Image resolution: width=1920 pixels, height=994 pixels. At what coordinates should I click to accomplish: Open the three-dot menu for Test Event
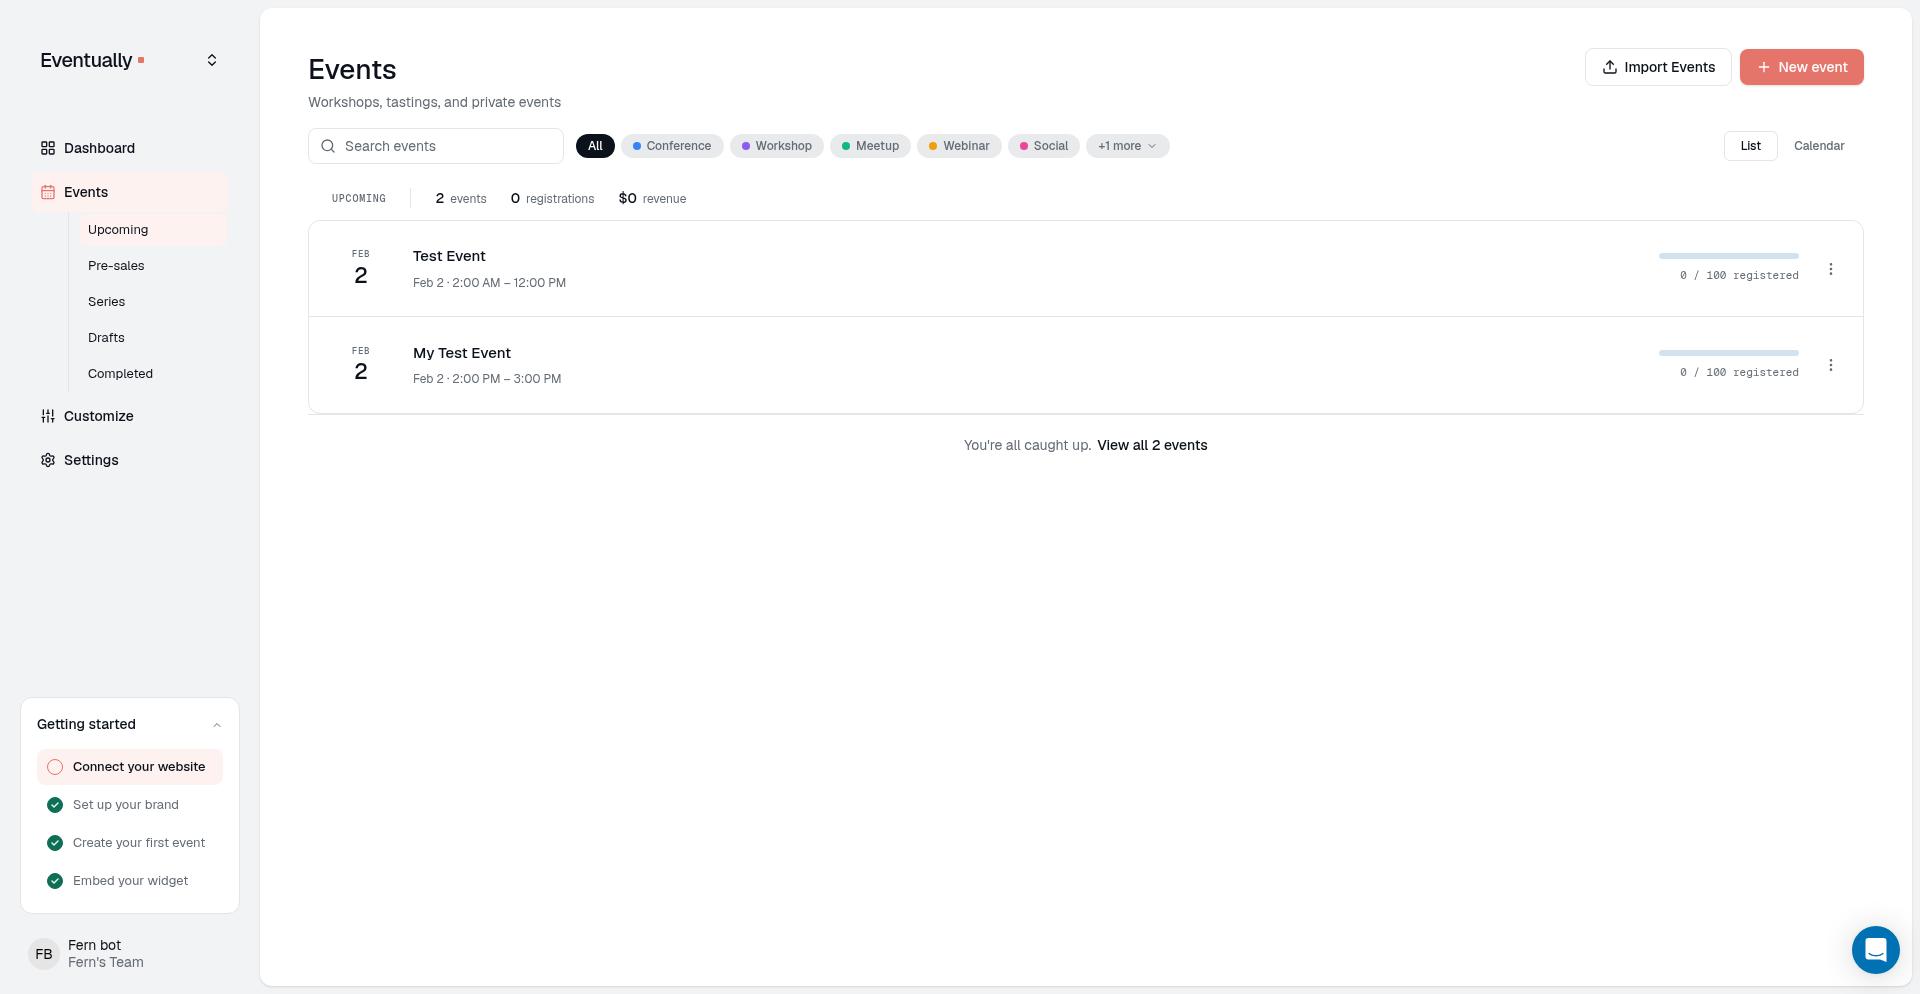point(1831,269)
